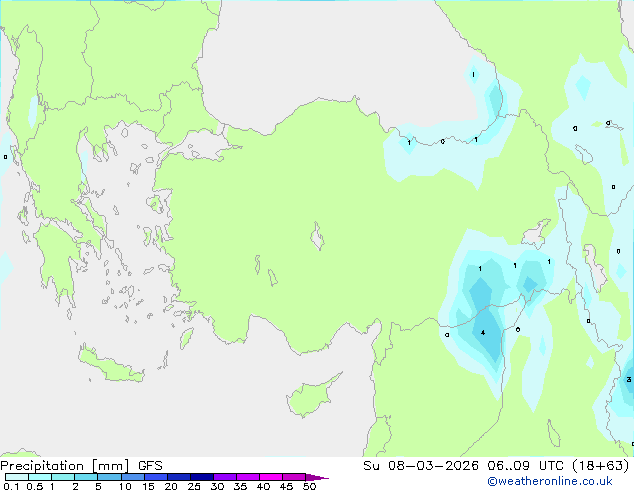Click the 2–5 mm legend swatch
Viewport: 634px width, 490px height.
(x=86, y=477)
